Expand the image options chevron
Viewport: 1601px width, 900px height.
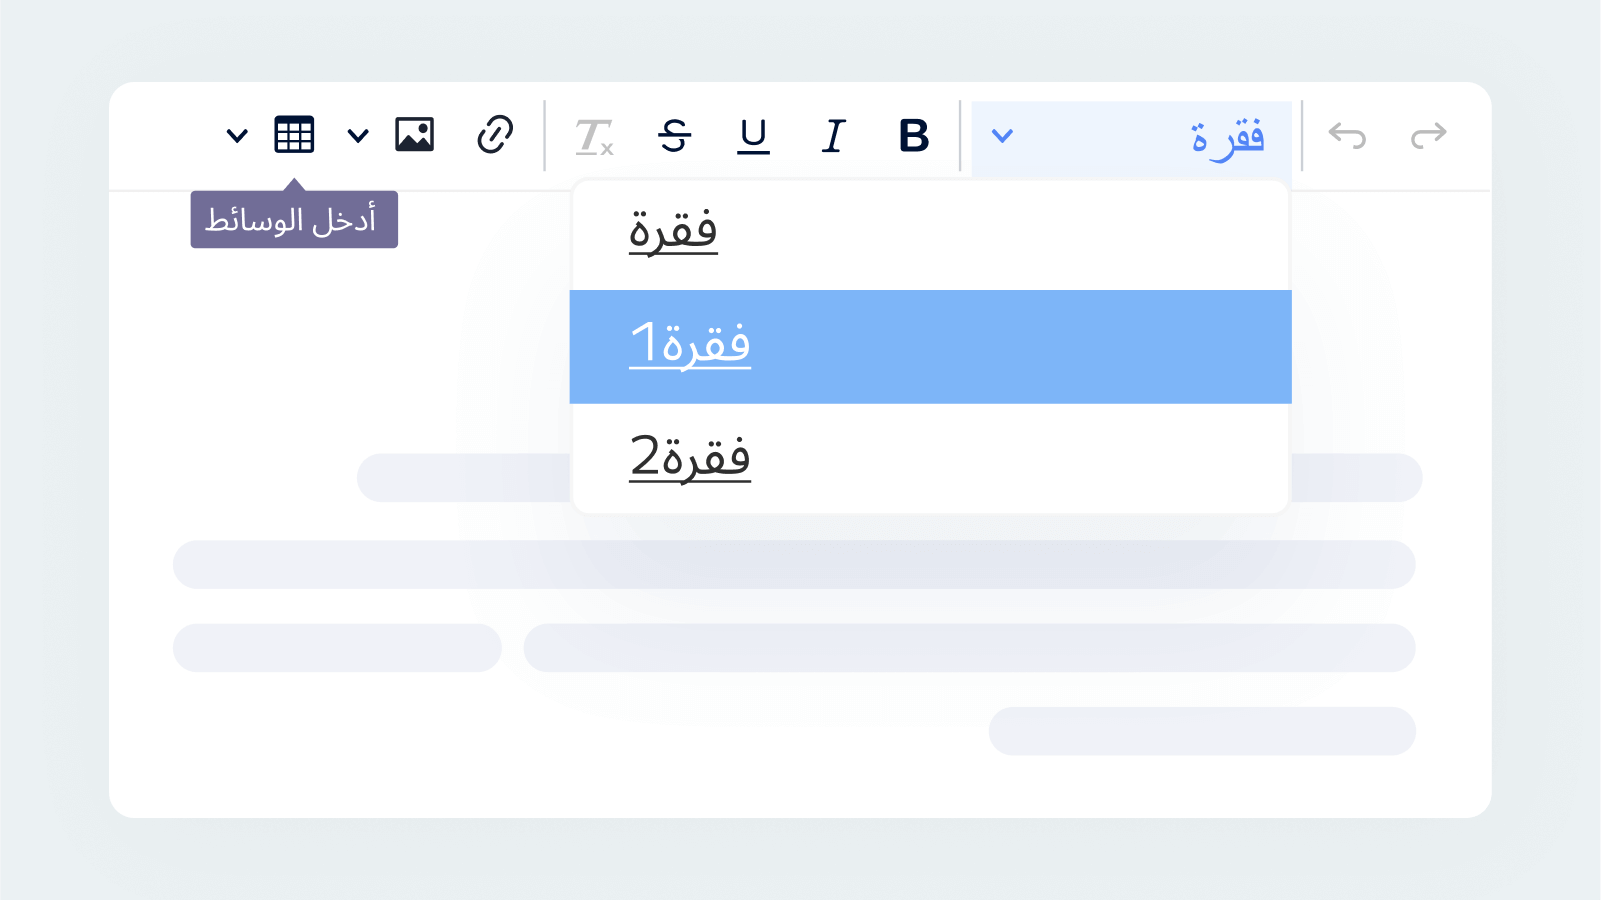pos(358,135)
